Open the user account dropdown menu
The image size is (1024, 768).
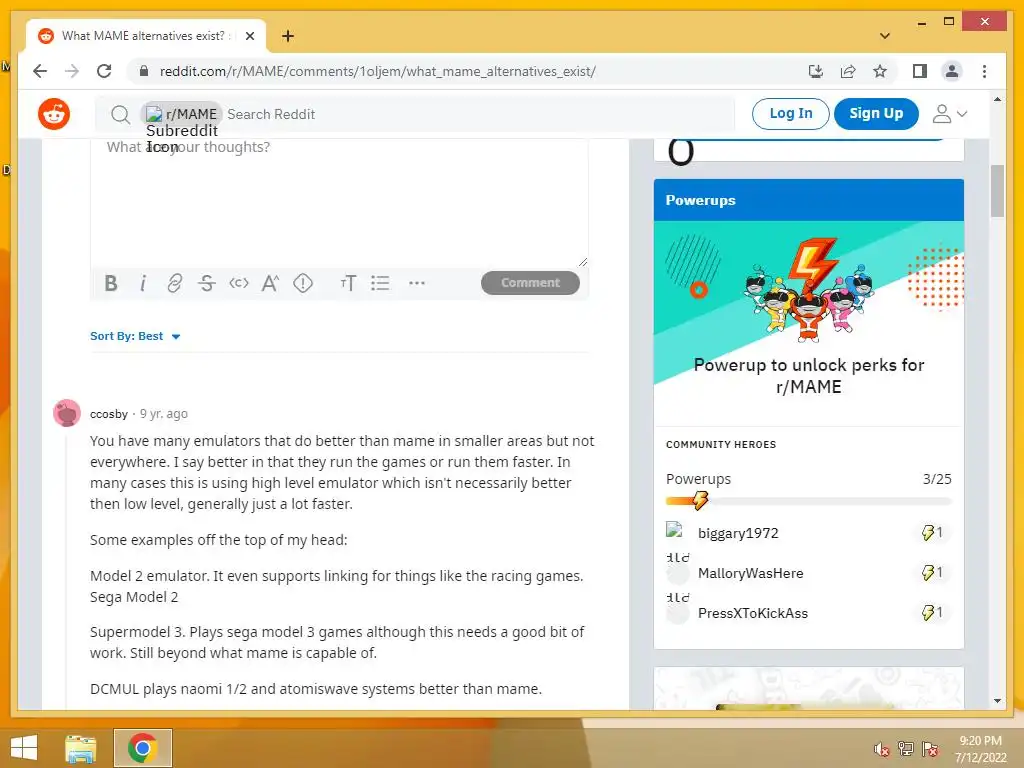click(x=950, y=114)
